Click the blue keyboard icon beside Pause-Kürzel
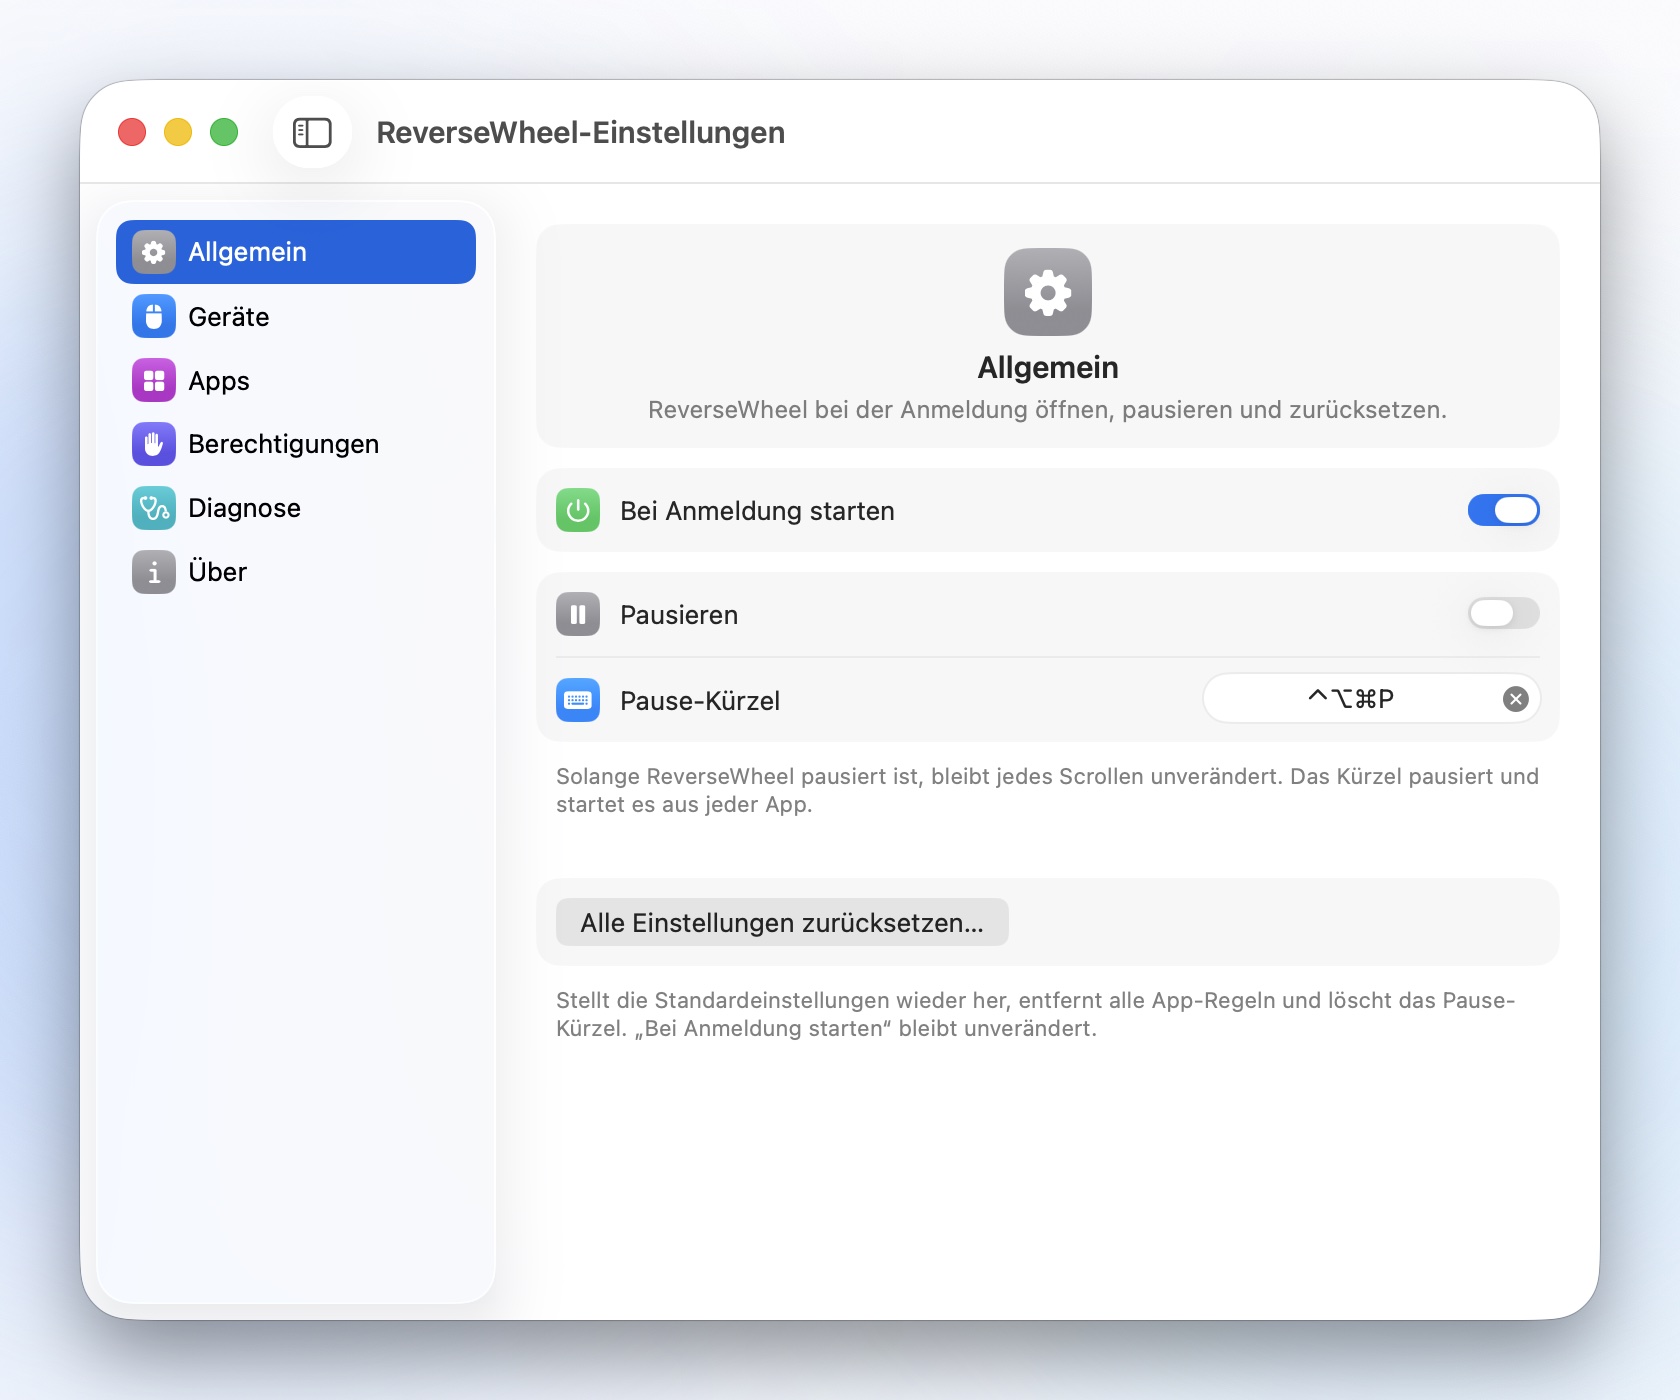This screenshot has width=1680, height=1400. (578, 700)
